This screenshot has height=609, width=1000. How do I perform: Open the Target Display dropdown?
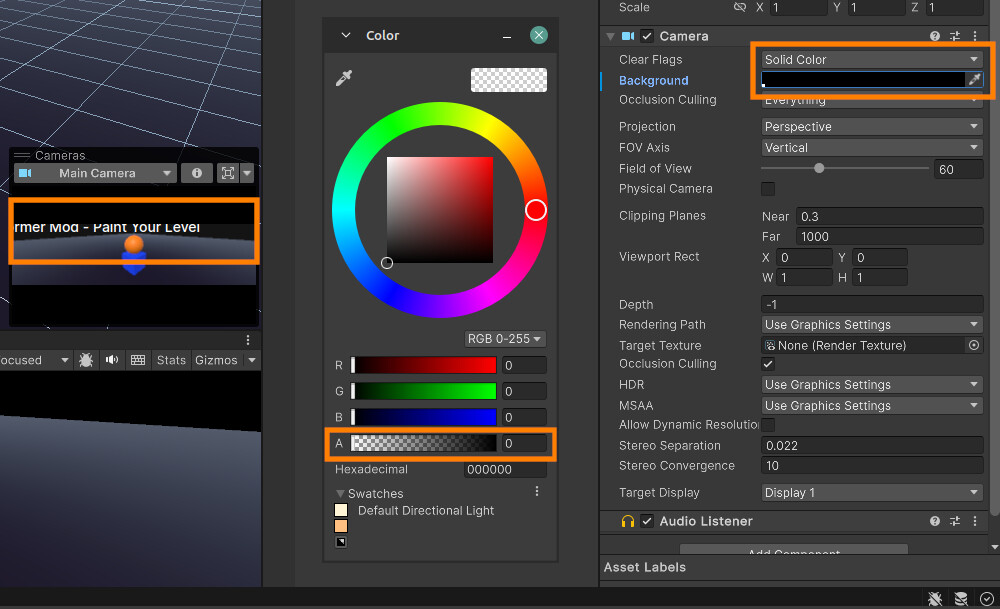click(872, 493)
